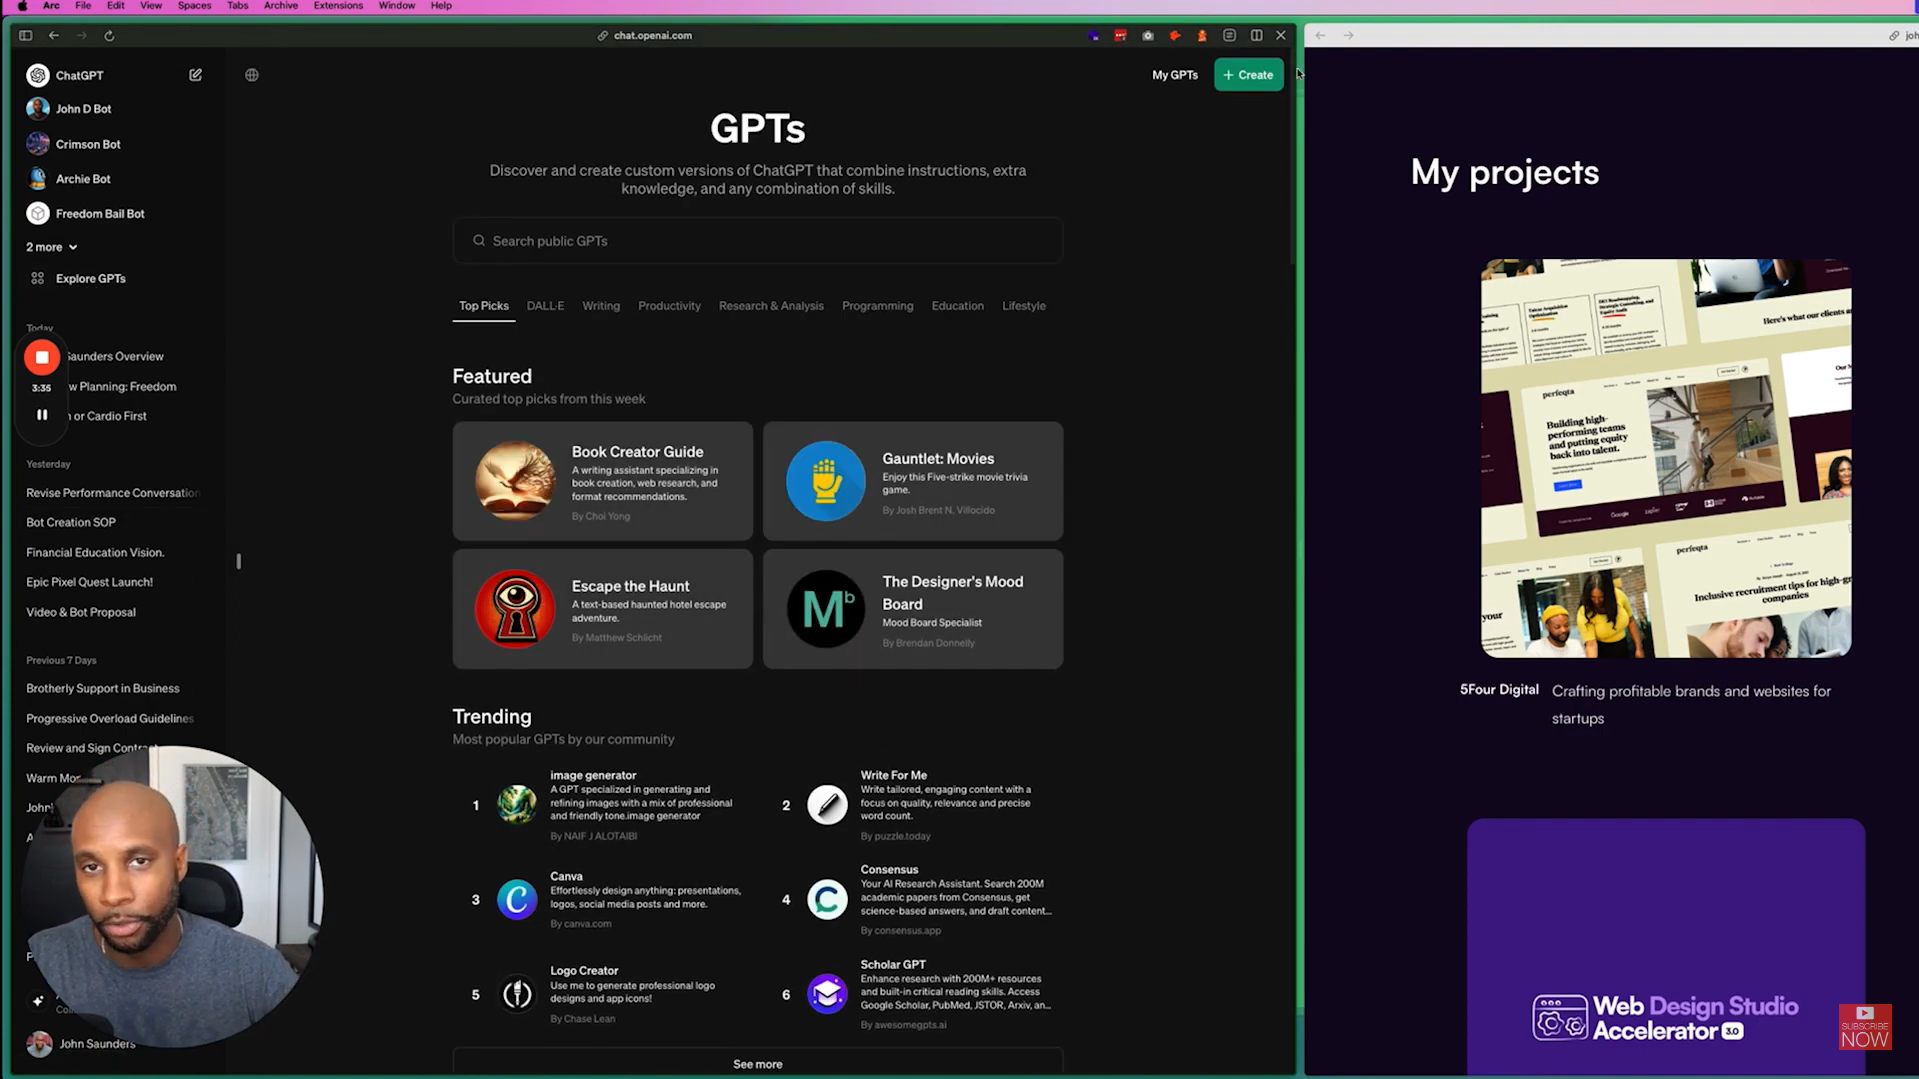The image size is (1919, 1079).
Task: Pause the screen recording
Action: [42, 415]
